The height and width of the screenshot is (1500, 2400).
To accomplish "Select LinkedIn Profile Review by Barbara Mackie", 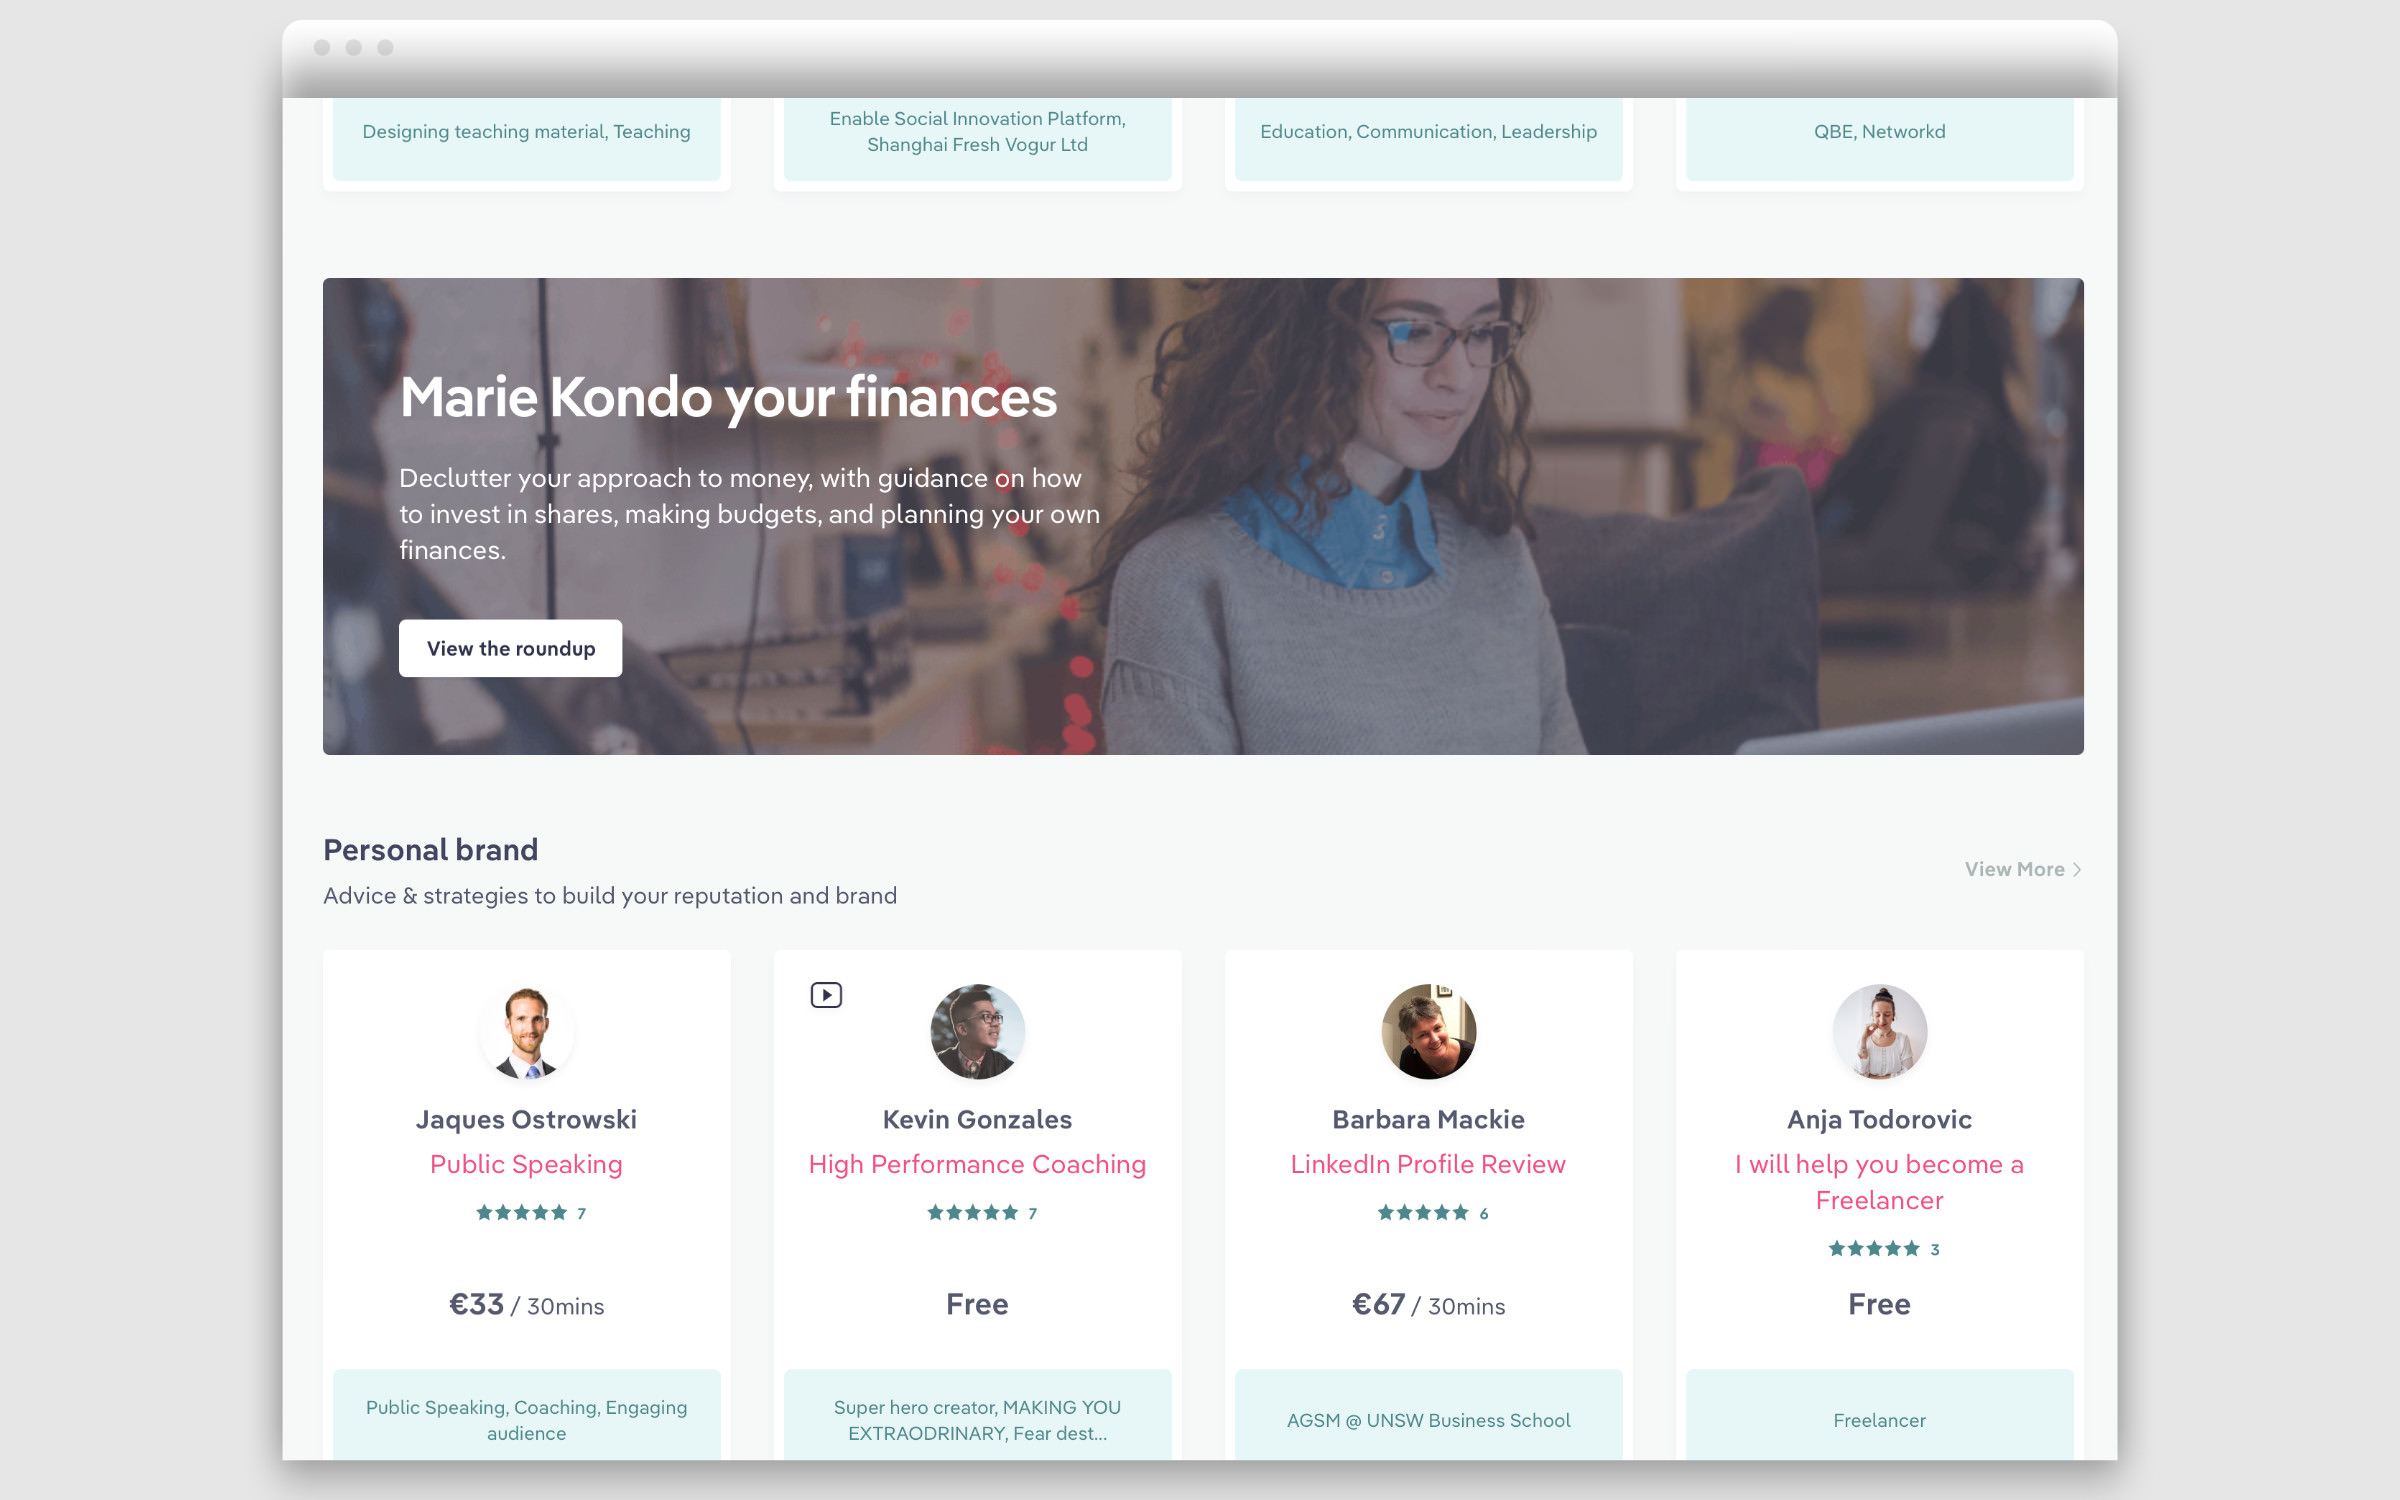I will pyautogui.click(x=1427, y=1163).
